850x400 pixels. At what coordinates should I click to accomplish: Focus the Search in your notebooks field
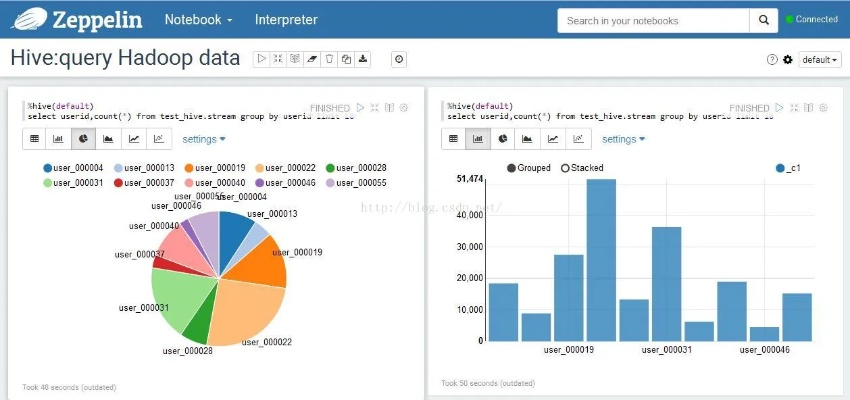(653, 20)
